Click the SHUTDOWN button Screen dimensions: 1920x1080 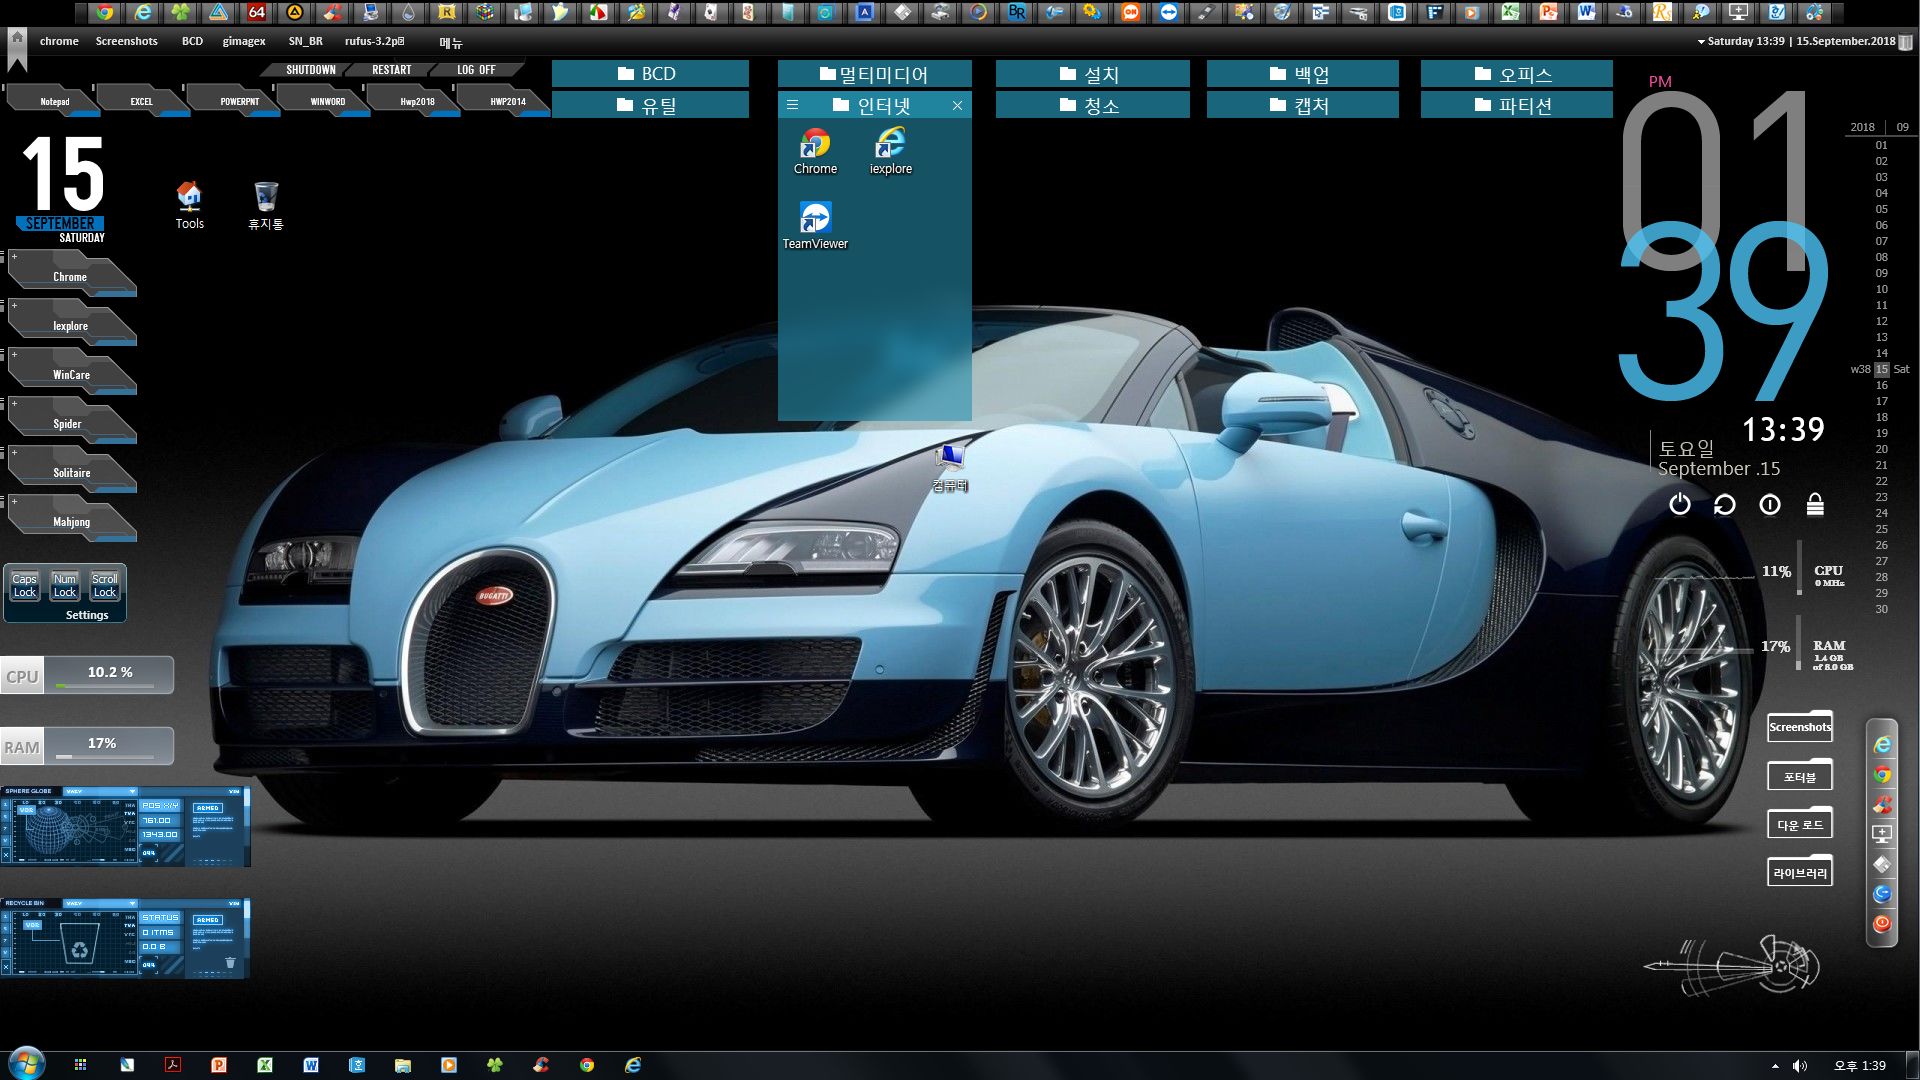point(311,70)
